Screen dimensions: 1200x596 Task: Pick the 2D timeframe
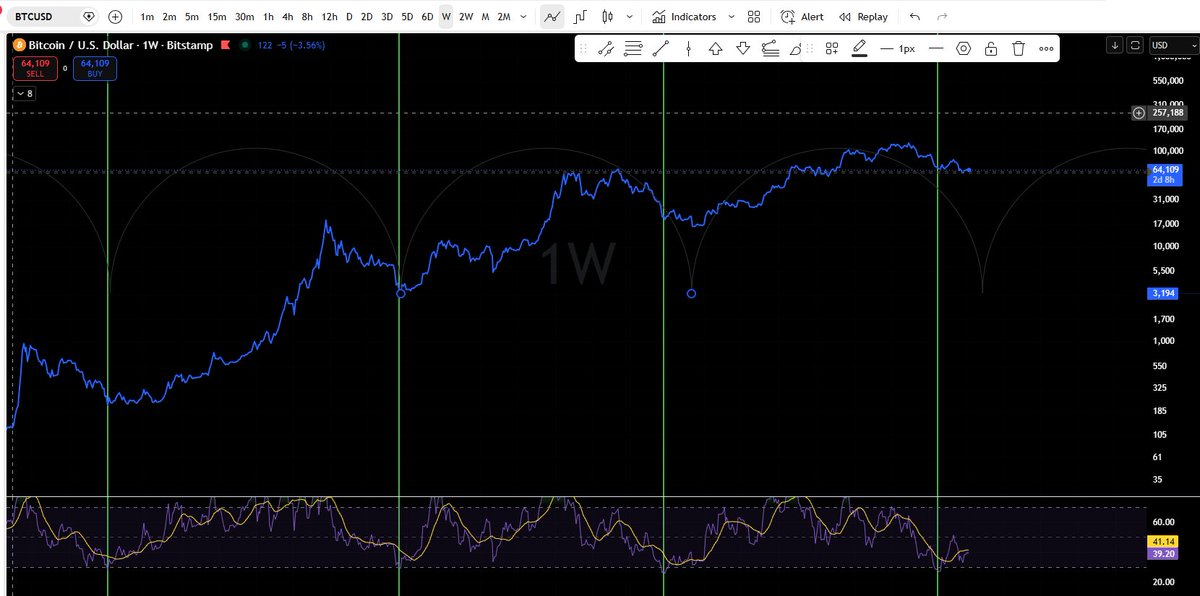coord(367,17)
